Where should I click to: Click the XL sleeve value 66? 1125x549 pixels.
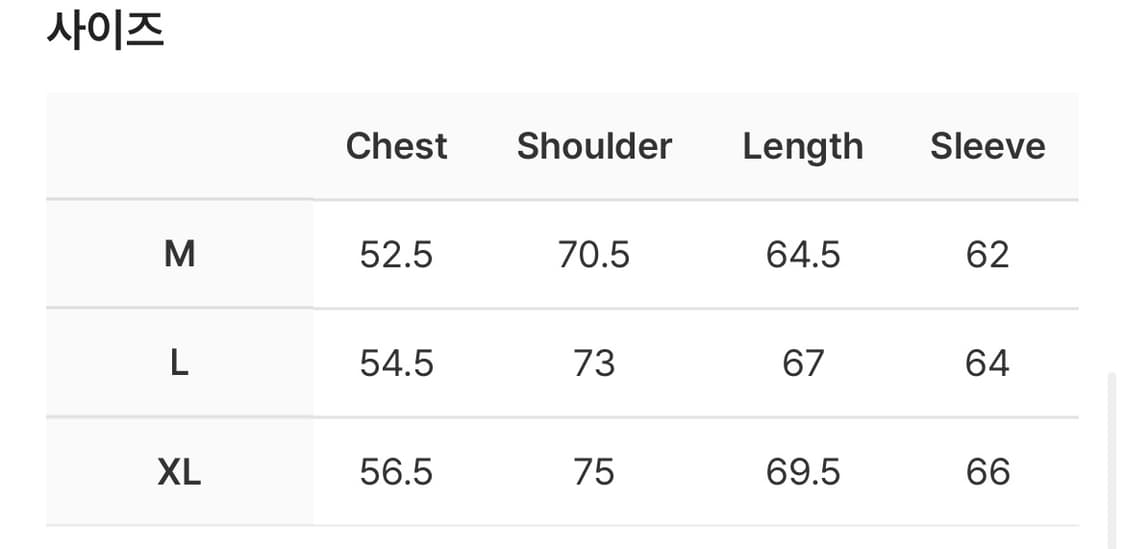coord(987,472)
